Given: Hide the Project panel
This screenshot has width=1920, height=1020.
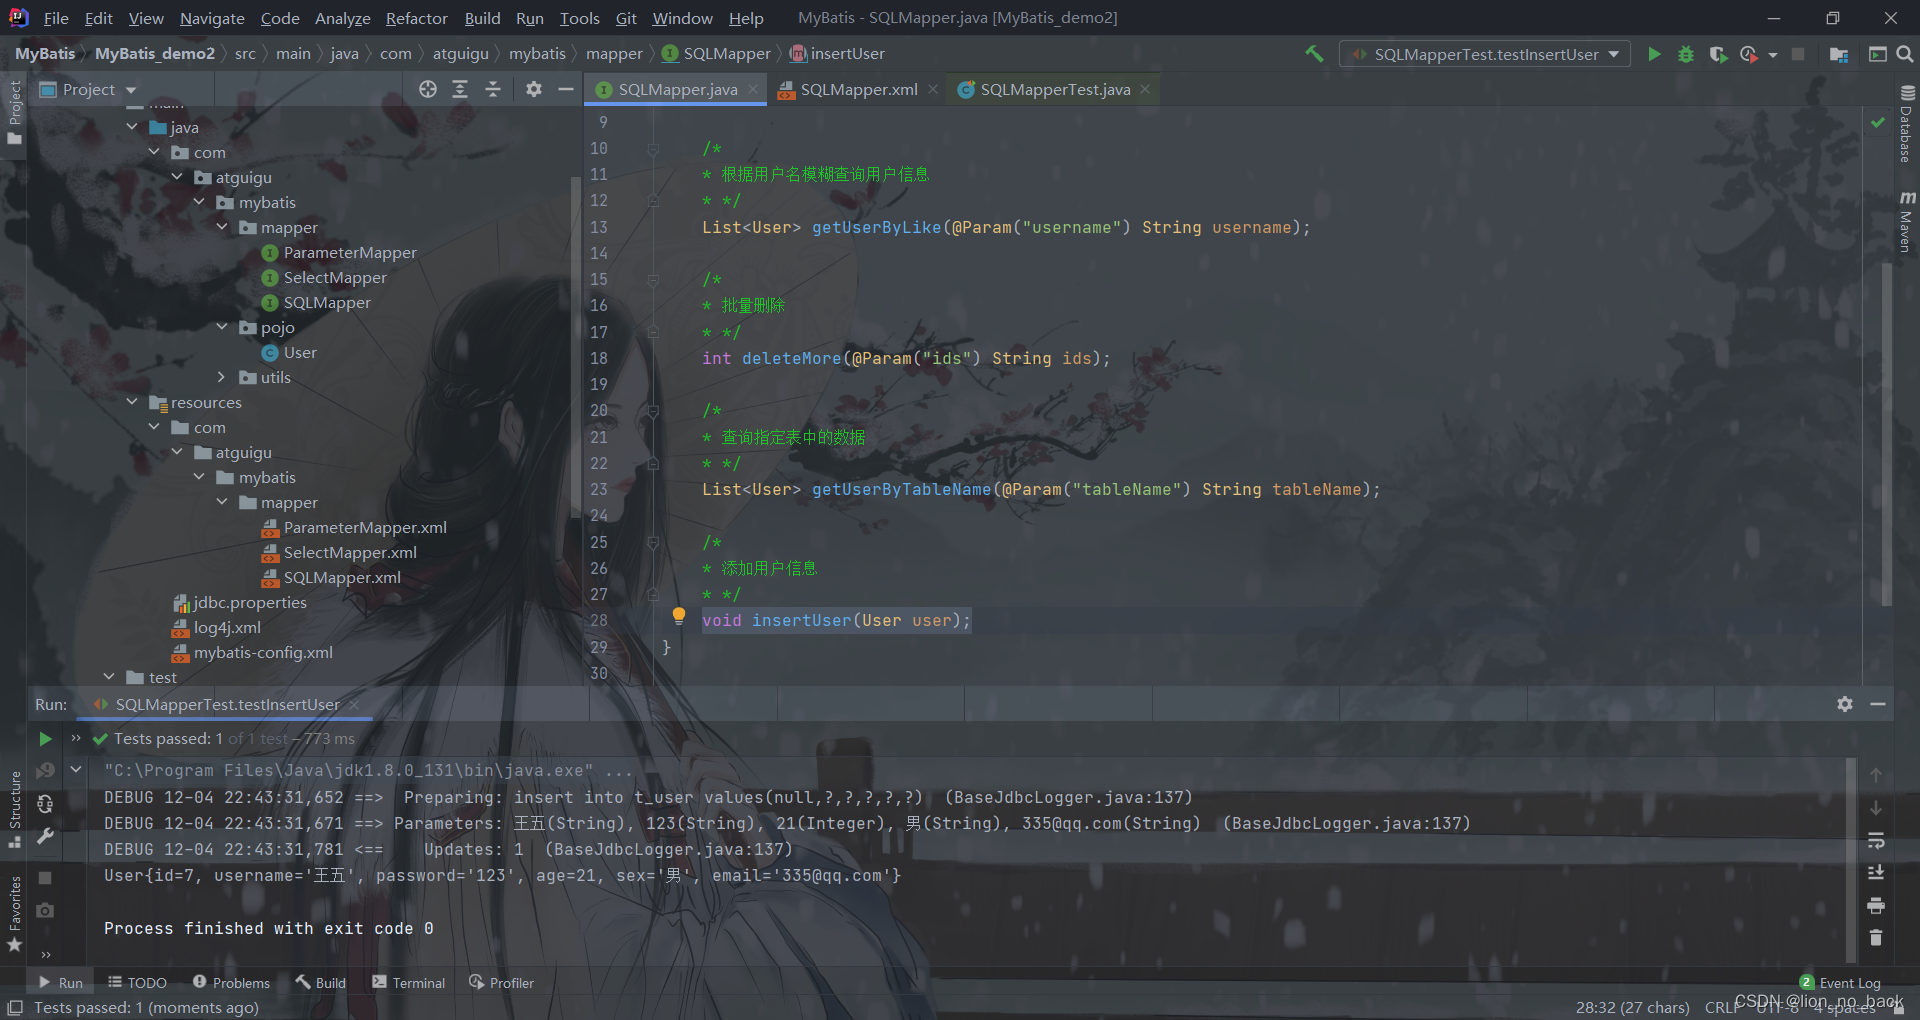Looking at the screenshot, I should 566,89.
